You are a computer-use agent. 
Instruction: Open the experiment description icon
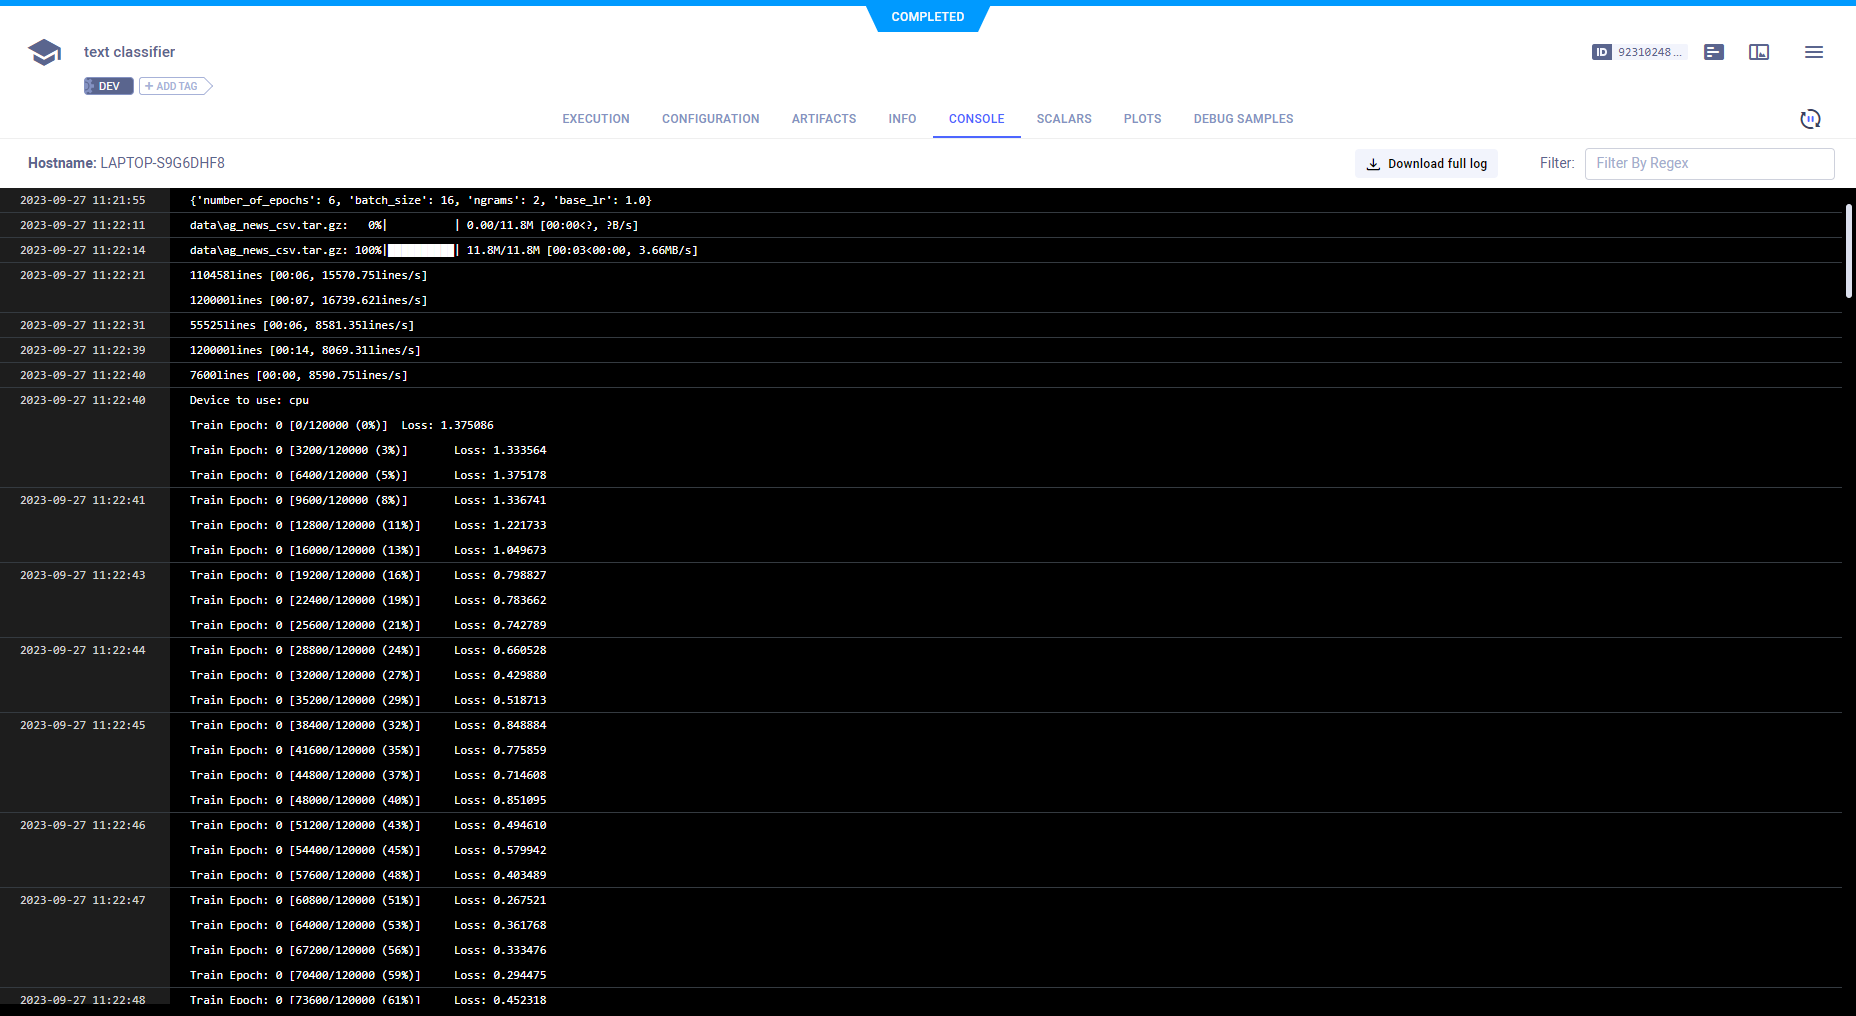(1714, 52)
